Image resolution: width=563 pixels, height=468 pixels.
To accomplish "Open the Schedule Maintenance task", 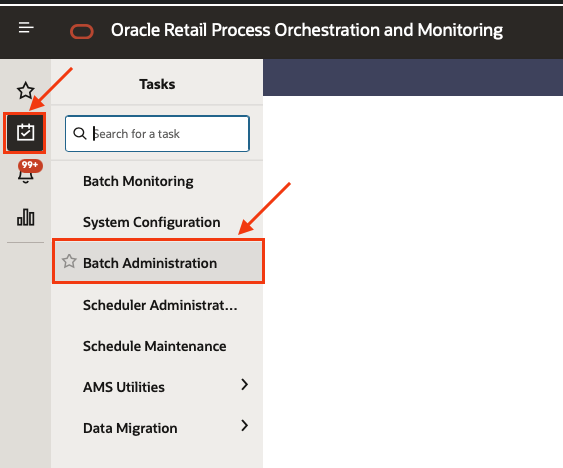I will tap(155, 346).
